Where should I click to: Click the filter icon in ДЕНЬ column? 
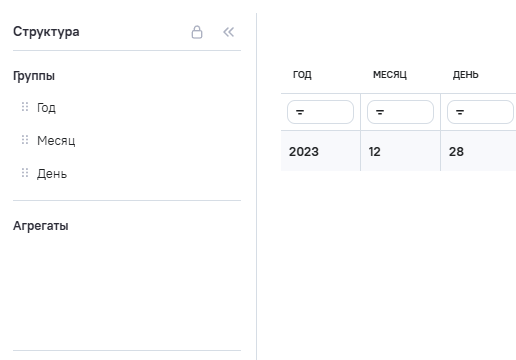(460, 112)
